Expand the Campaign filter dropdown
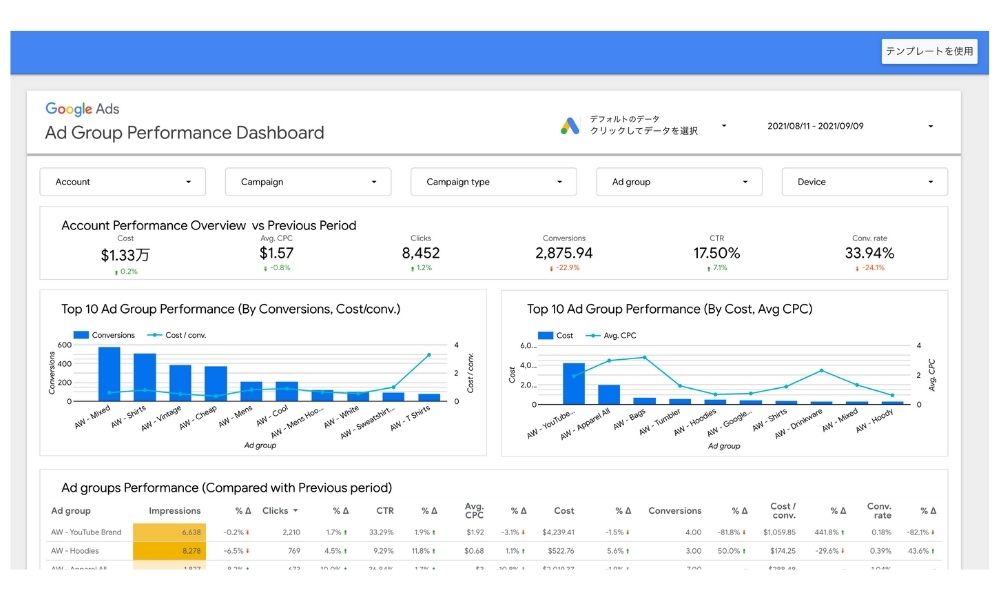The image size is (1000, 600). tap(308, 182)
